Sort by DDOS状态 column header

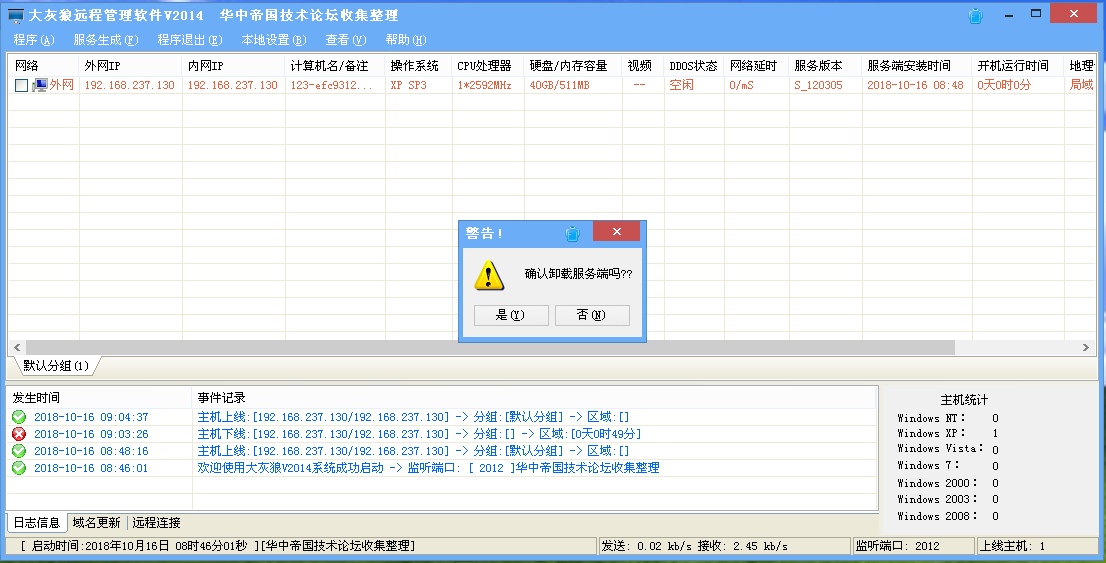pyautogui.click(x=693, y=66)
